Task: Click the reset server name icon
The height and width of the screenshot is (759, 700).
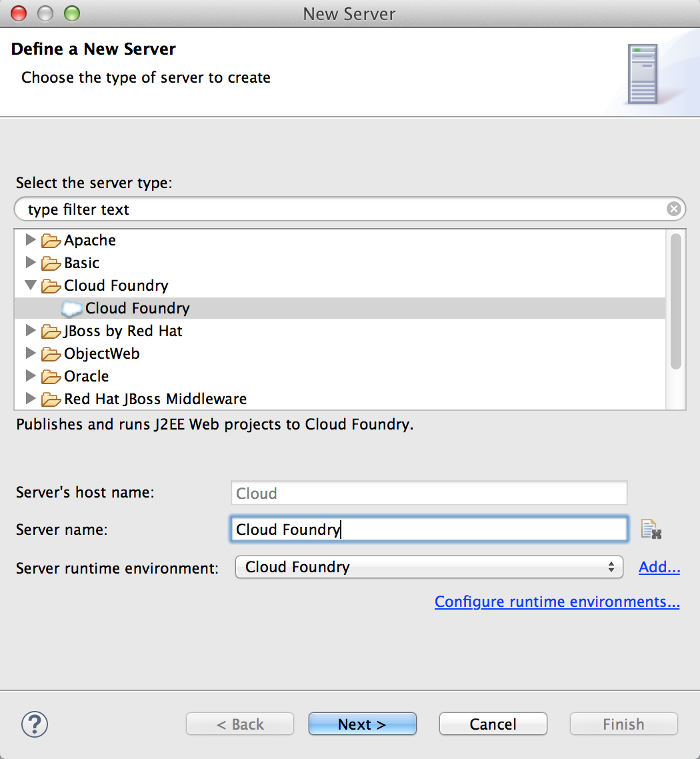Action: click(651, 530)
